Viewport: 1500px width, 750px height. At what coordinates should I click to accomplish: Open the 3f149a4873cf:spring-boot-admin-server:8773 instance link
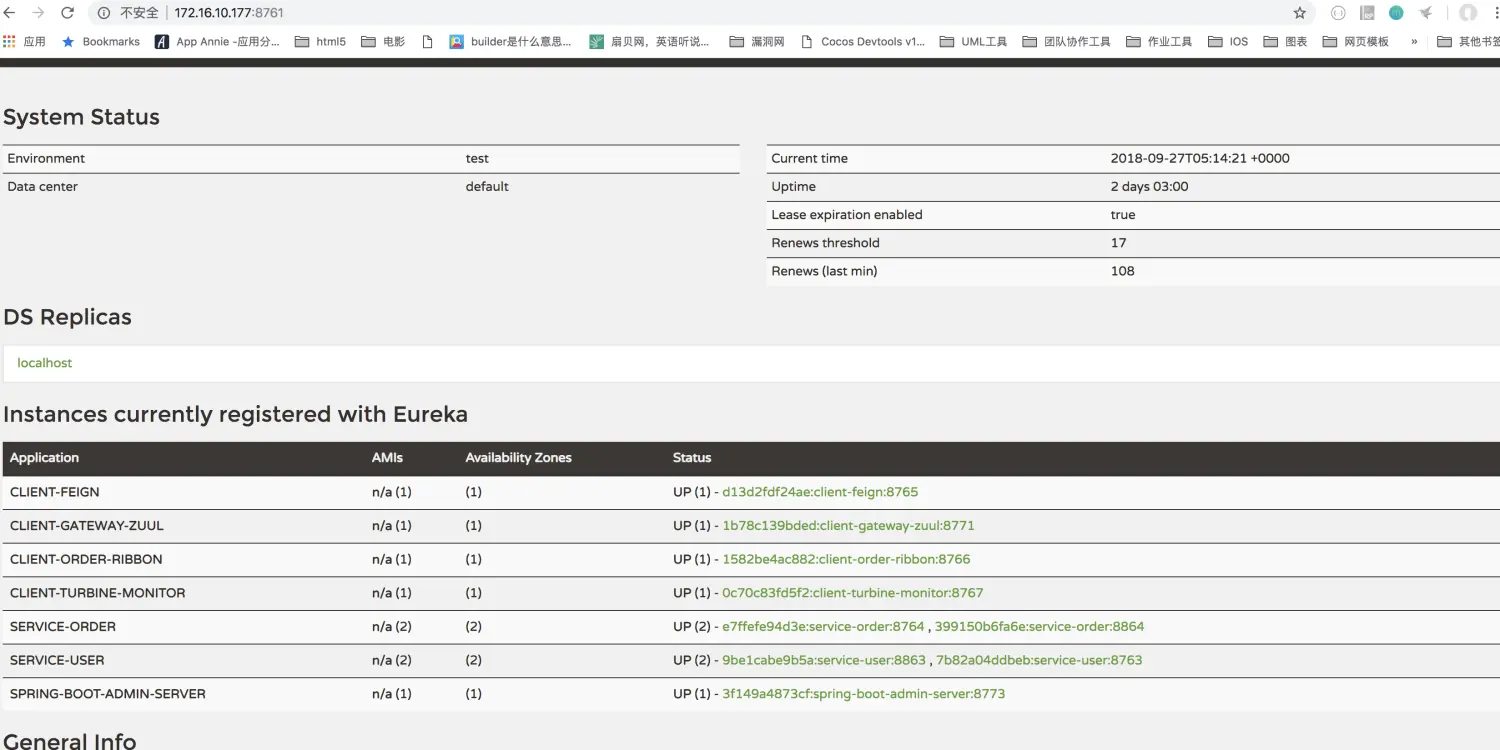(864, 694)
